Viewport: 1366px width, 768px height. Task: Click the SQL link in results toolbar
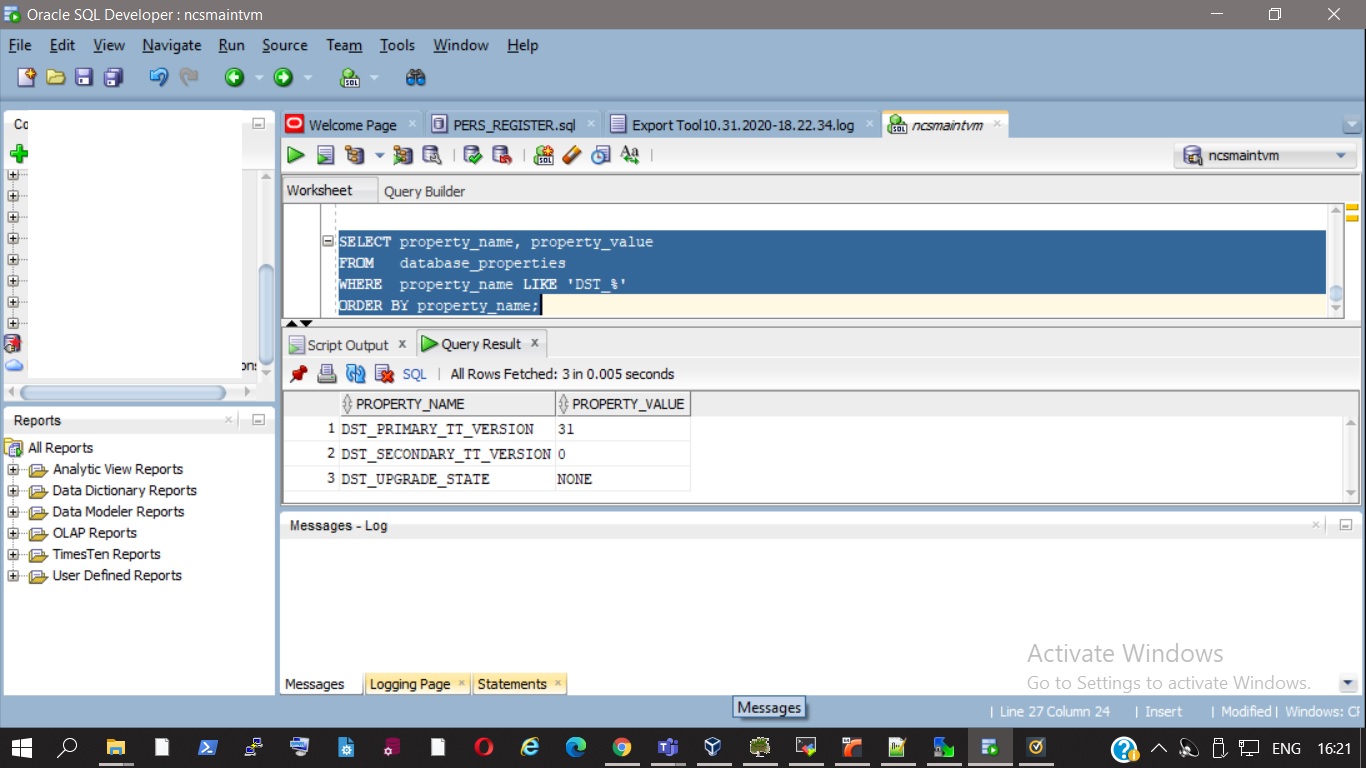point(414,374)
